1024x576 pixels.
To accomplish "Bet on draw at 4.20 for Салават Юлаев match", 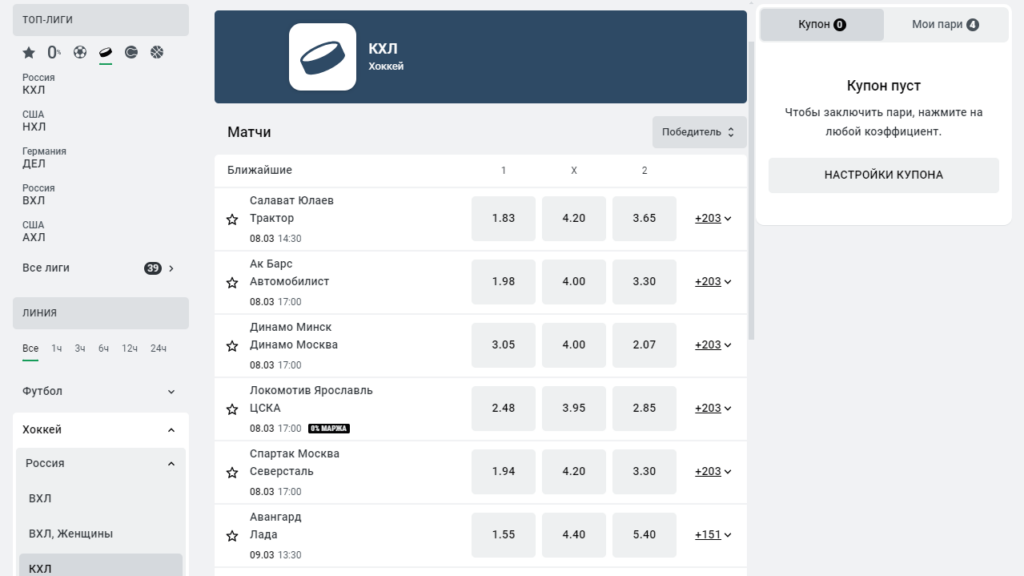I will [574, 218].
